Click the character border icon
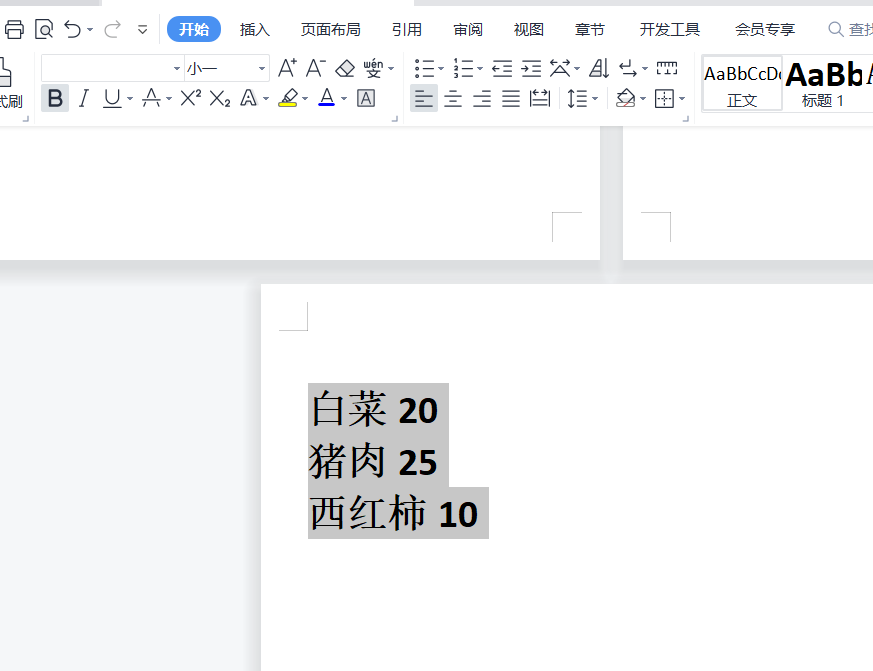 point(366,99)
